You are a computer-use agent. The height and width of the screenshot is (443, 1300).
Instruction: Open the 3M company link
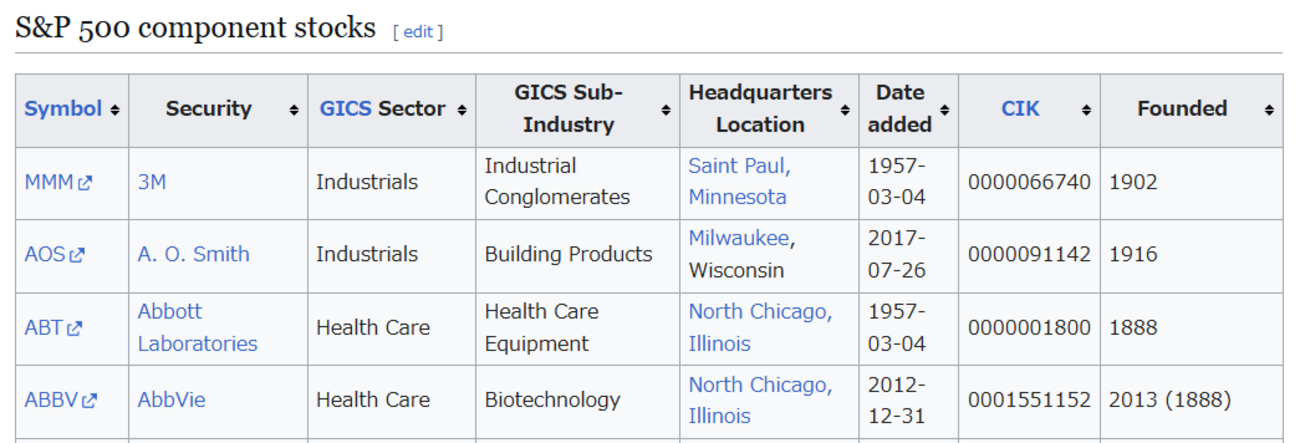[x=152, y=182]
